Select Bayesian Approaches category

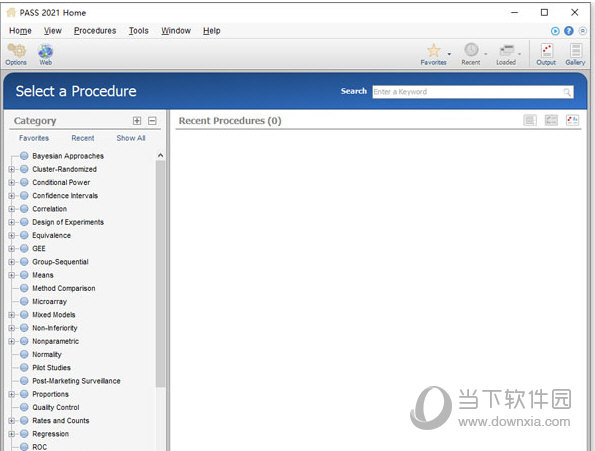68,156
